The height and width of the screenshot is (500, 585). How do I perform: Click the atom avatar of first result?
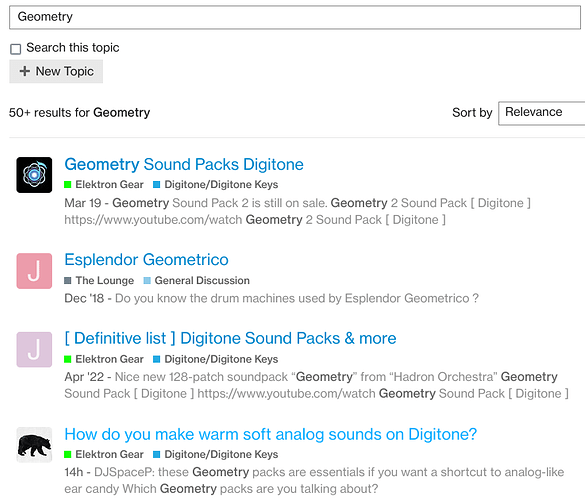pos(34,175)
